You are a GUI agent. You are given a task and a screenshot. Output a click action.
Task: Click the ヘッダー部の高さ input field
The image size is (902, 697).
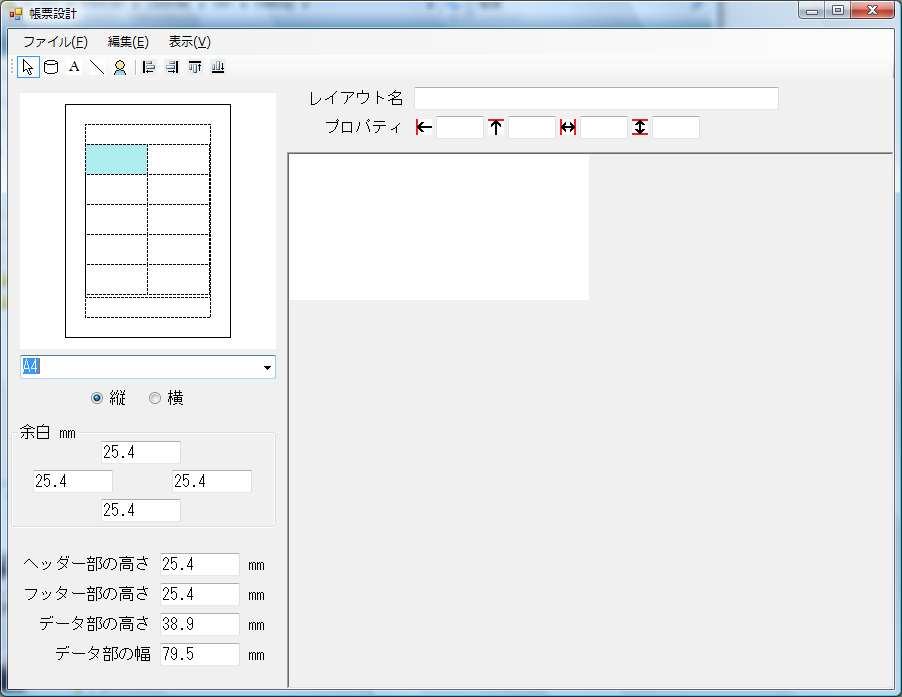200,565
